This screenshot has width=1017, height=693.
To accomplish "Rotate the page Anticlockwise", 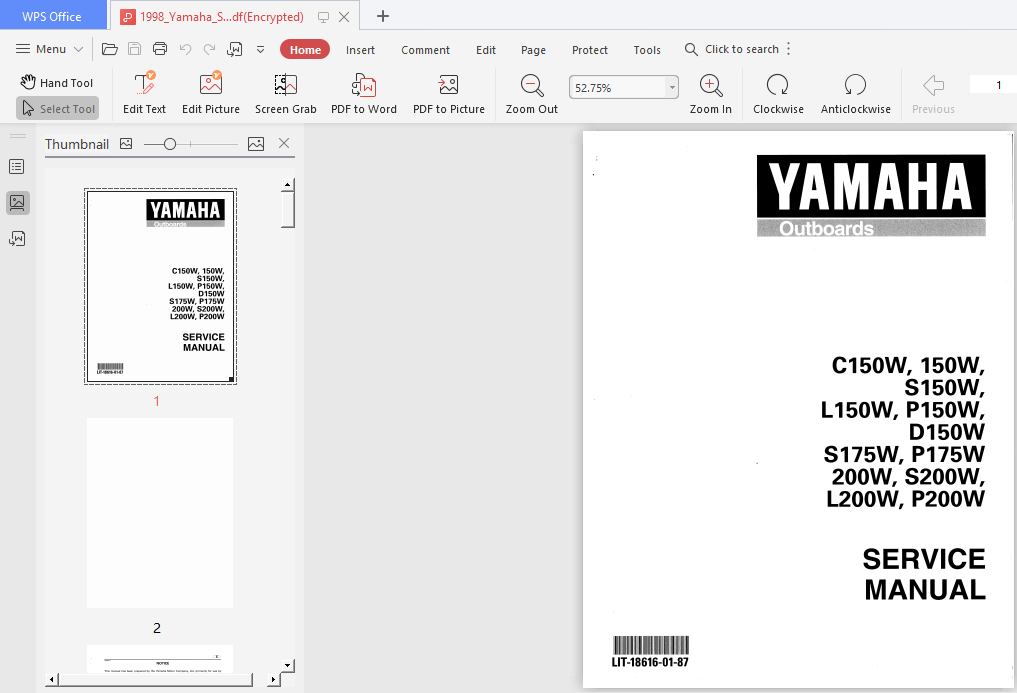I will pos(855,93).
